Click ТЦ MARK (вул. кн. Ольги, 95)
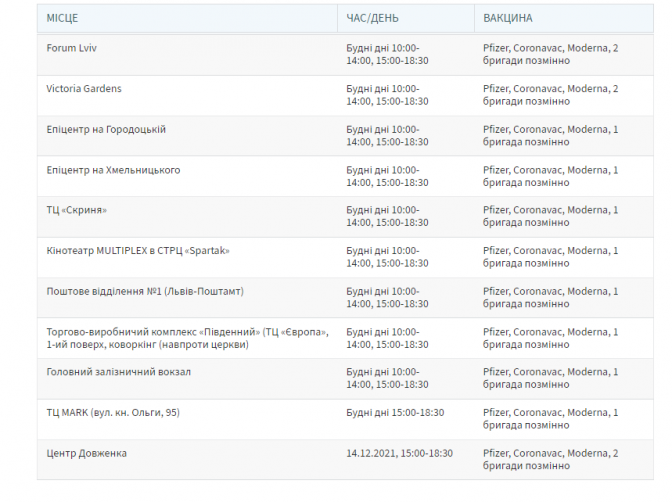The height and width of the screenshot is (502, 672). coord(113,412)
